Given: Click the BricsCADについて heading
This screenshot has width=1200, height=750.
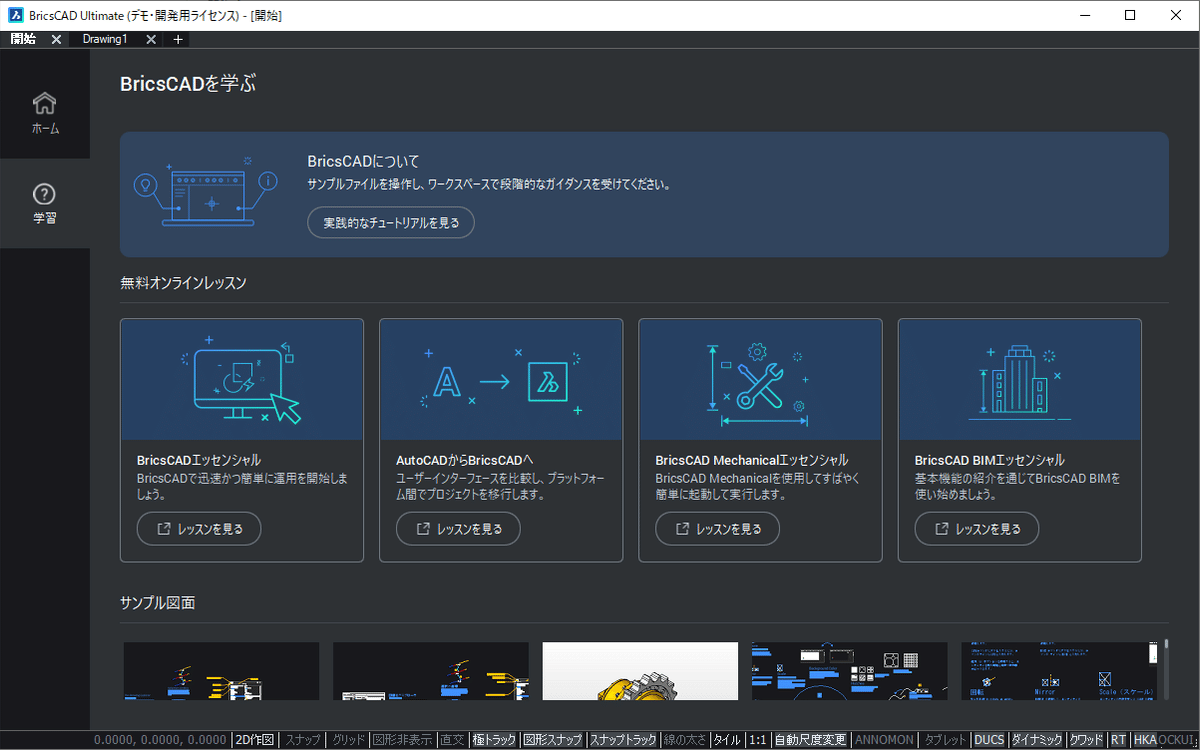Looking at the screenshot, I should pos(364,161).
